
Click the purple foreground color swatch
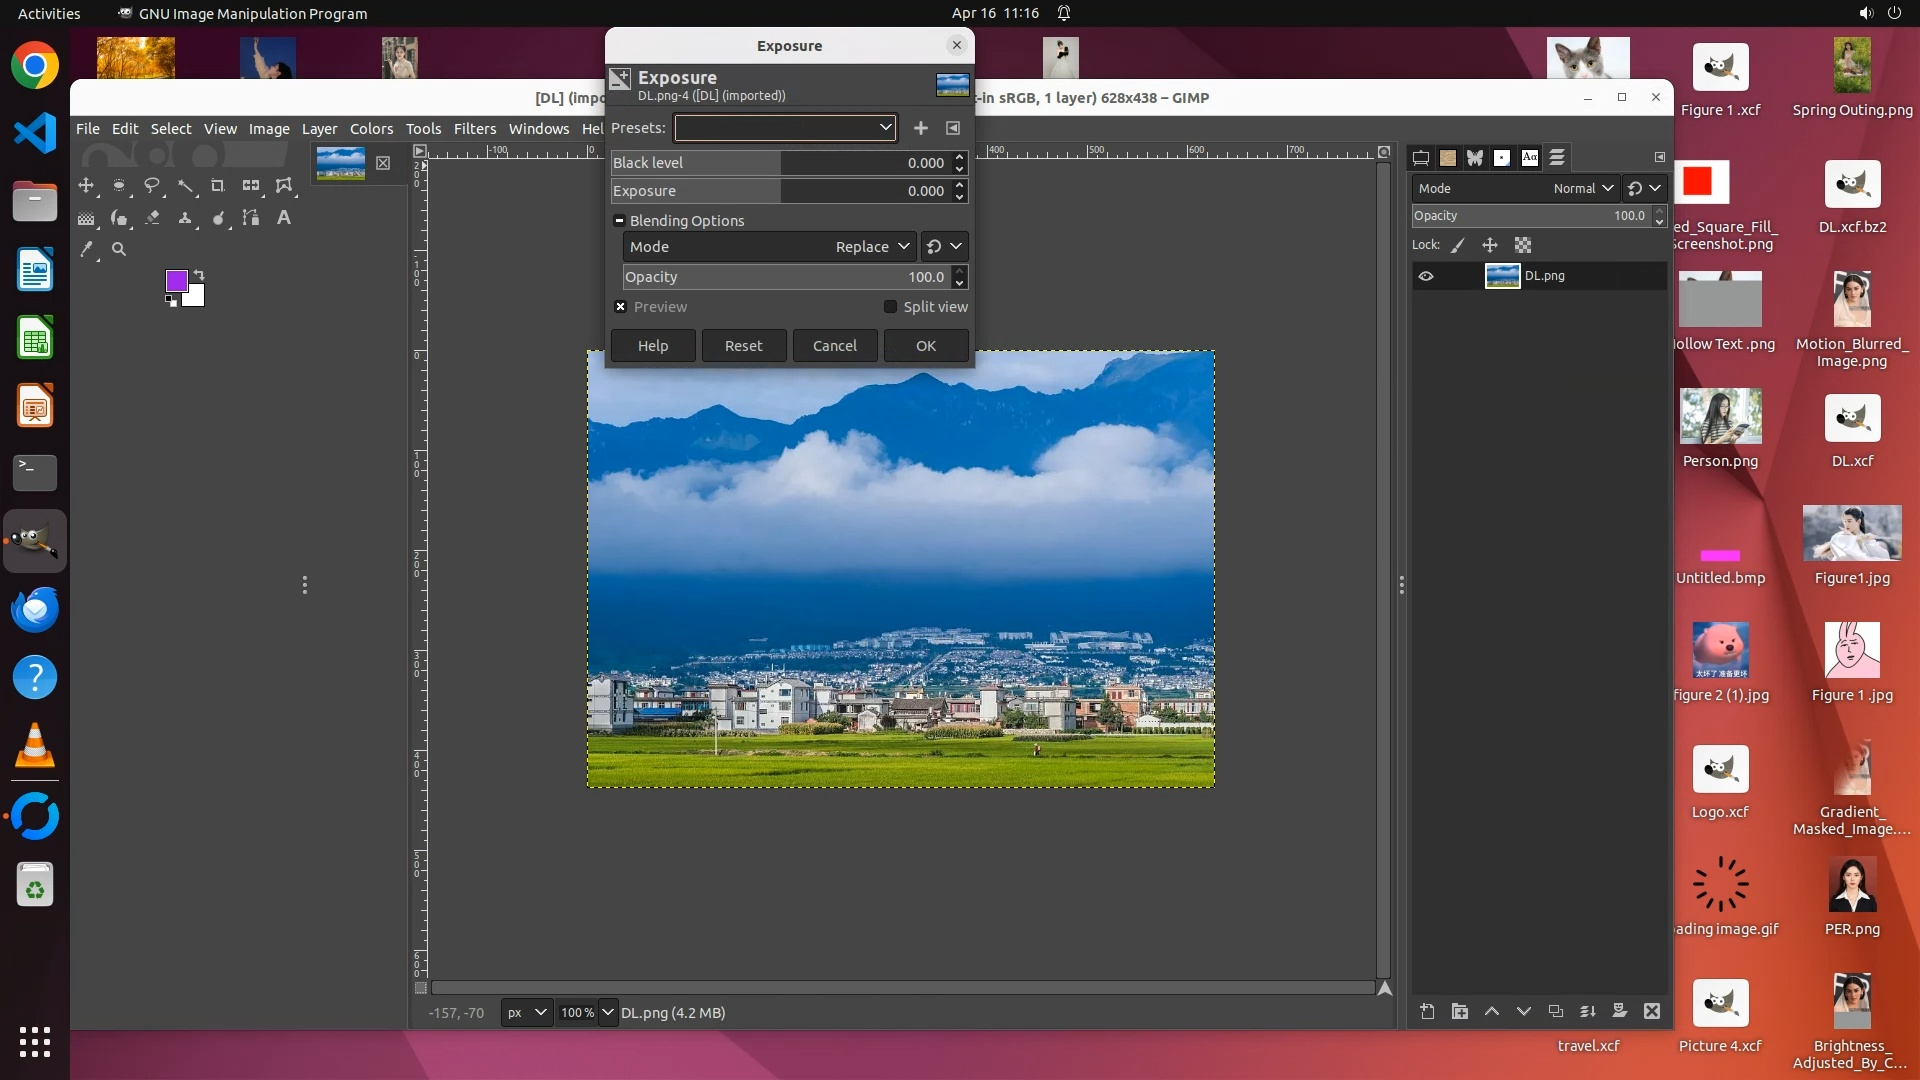(x=176, y=281)
